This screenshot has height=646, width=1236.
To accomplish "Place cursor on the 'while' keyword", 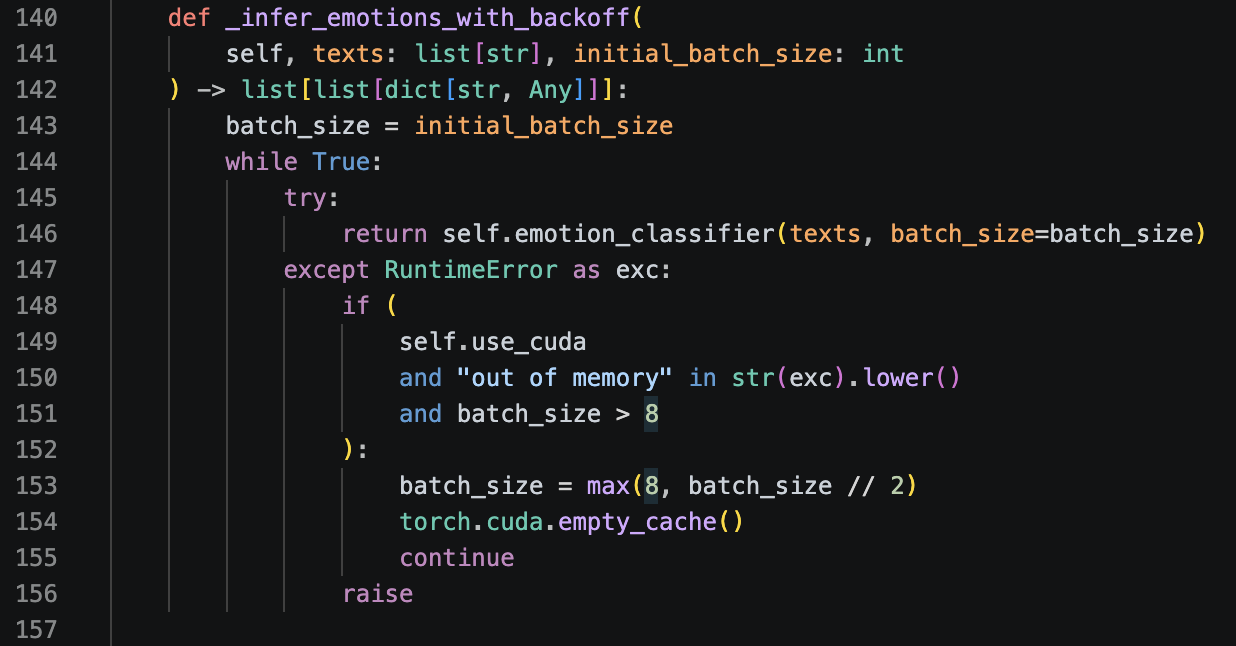I will [261, 162].
